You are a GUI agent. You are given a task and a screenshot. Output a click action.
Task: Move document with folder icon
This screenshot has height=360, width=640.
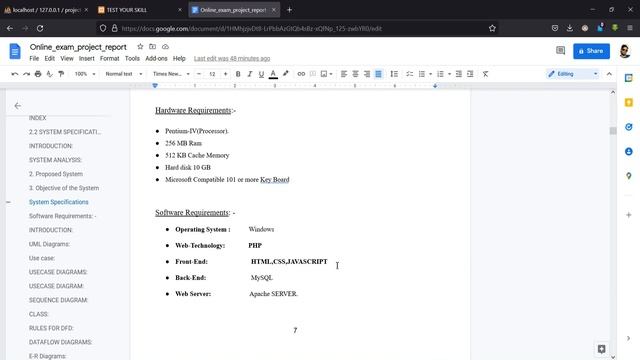pyautogui.click(x=152, y=47)
